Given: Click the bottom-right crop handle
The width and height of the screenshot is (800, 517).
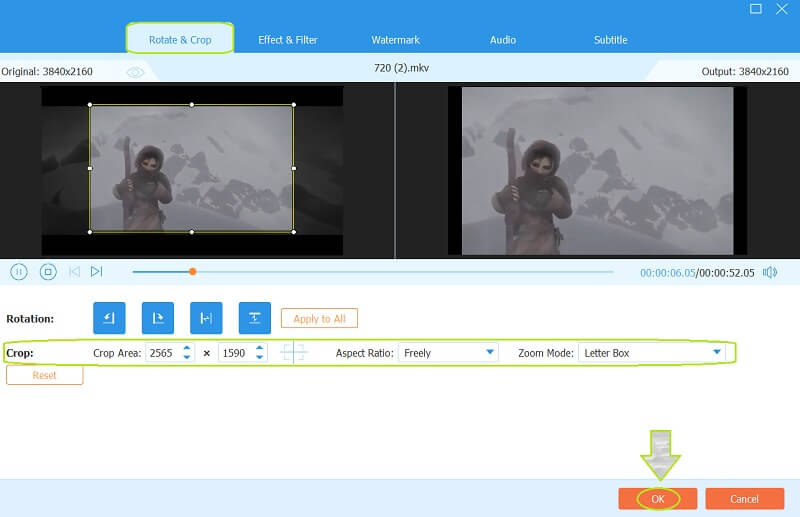Looking at the screenshot, I should (x=294, y=232).
